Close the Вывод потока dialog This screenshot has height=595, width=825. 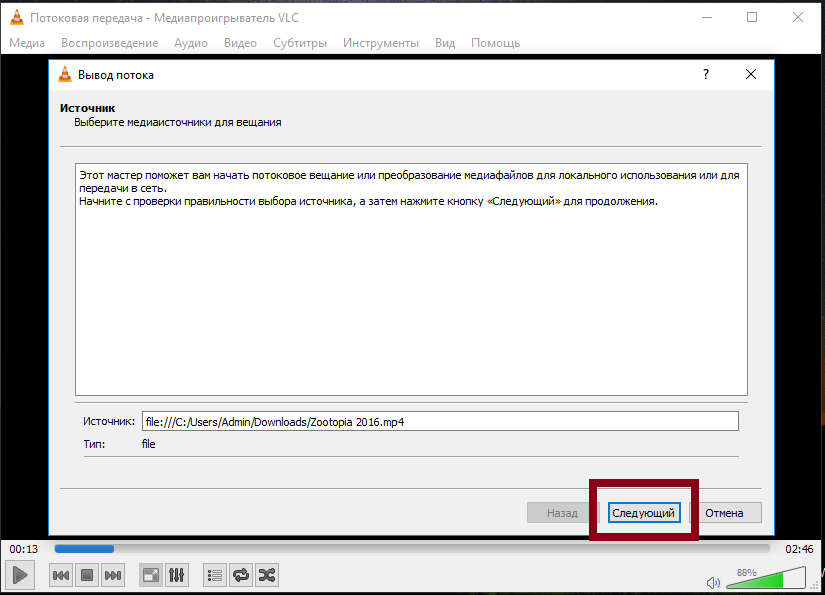pos(750,75)
